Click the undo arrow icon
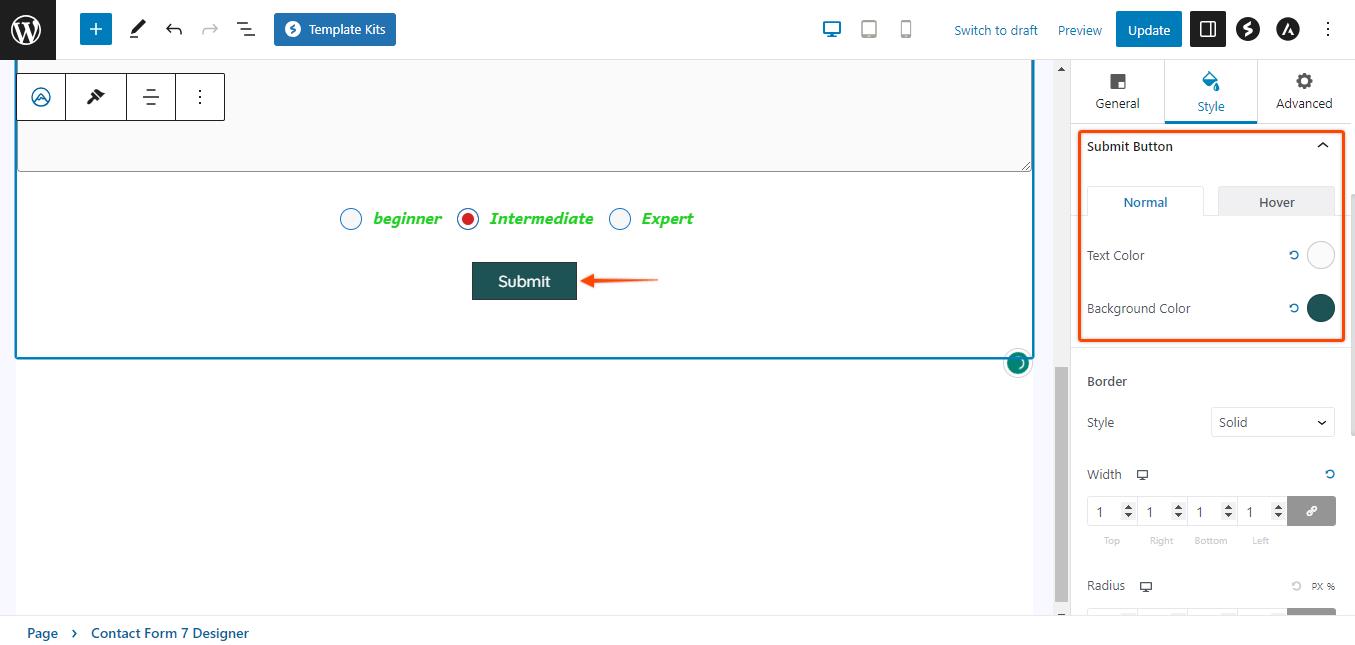Image resolution: width=1355 pixels, height=645 pixels. click(x=174, y=29)
